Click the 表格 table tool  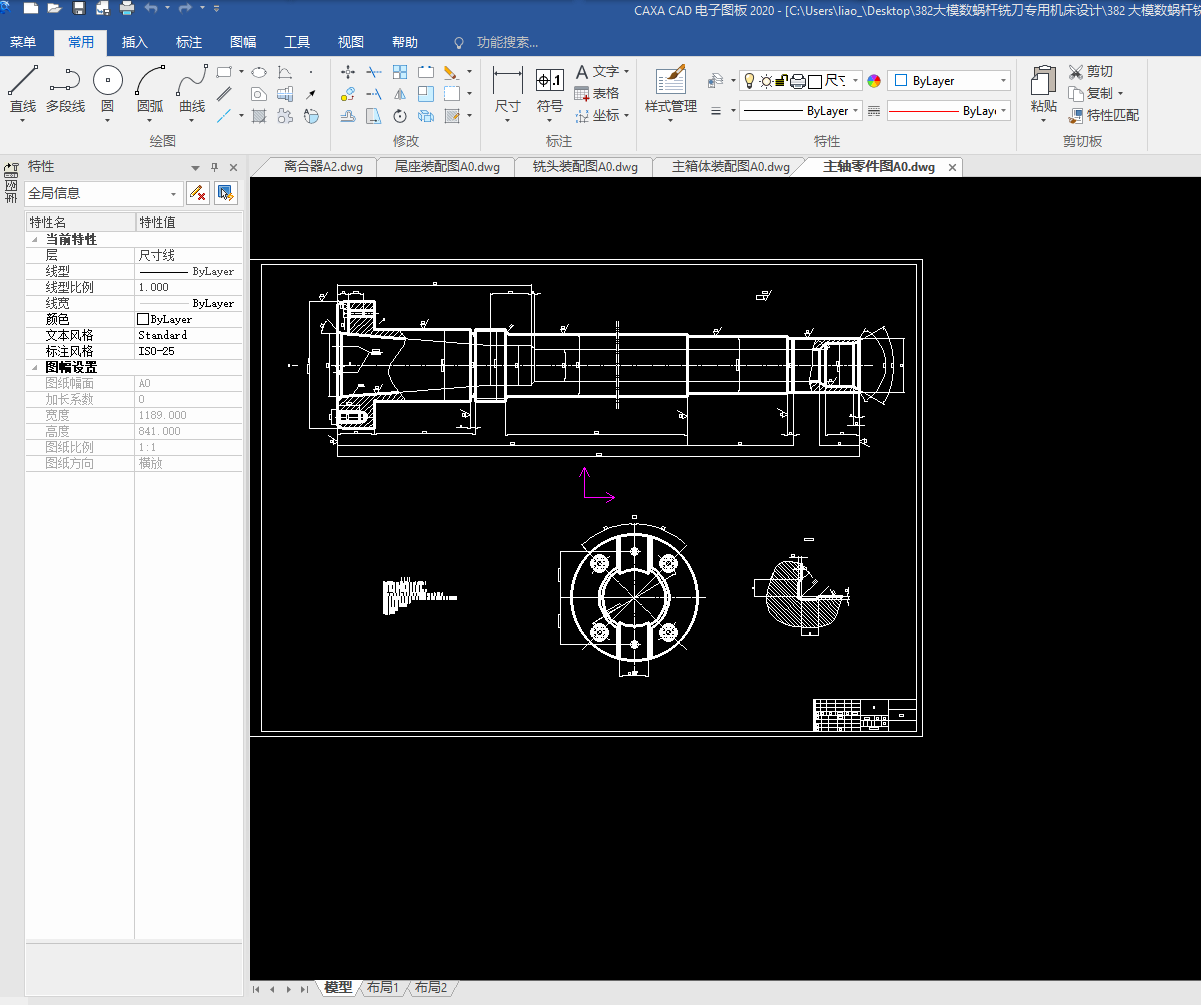pyautogui.click(x=597, y=94)
